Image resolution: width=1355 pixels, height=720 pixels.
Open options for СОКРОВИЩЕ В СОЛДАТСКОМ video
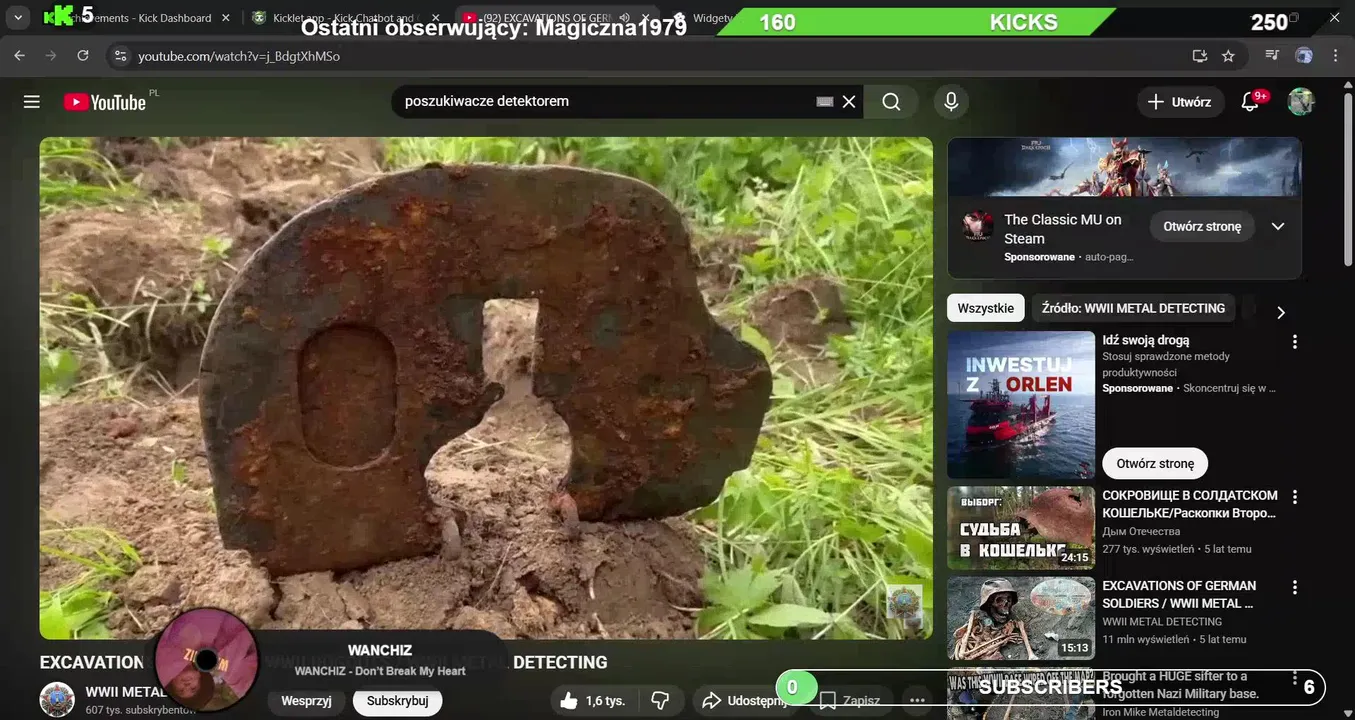[x=1294, y=497]
